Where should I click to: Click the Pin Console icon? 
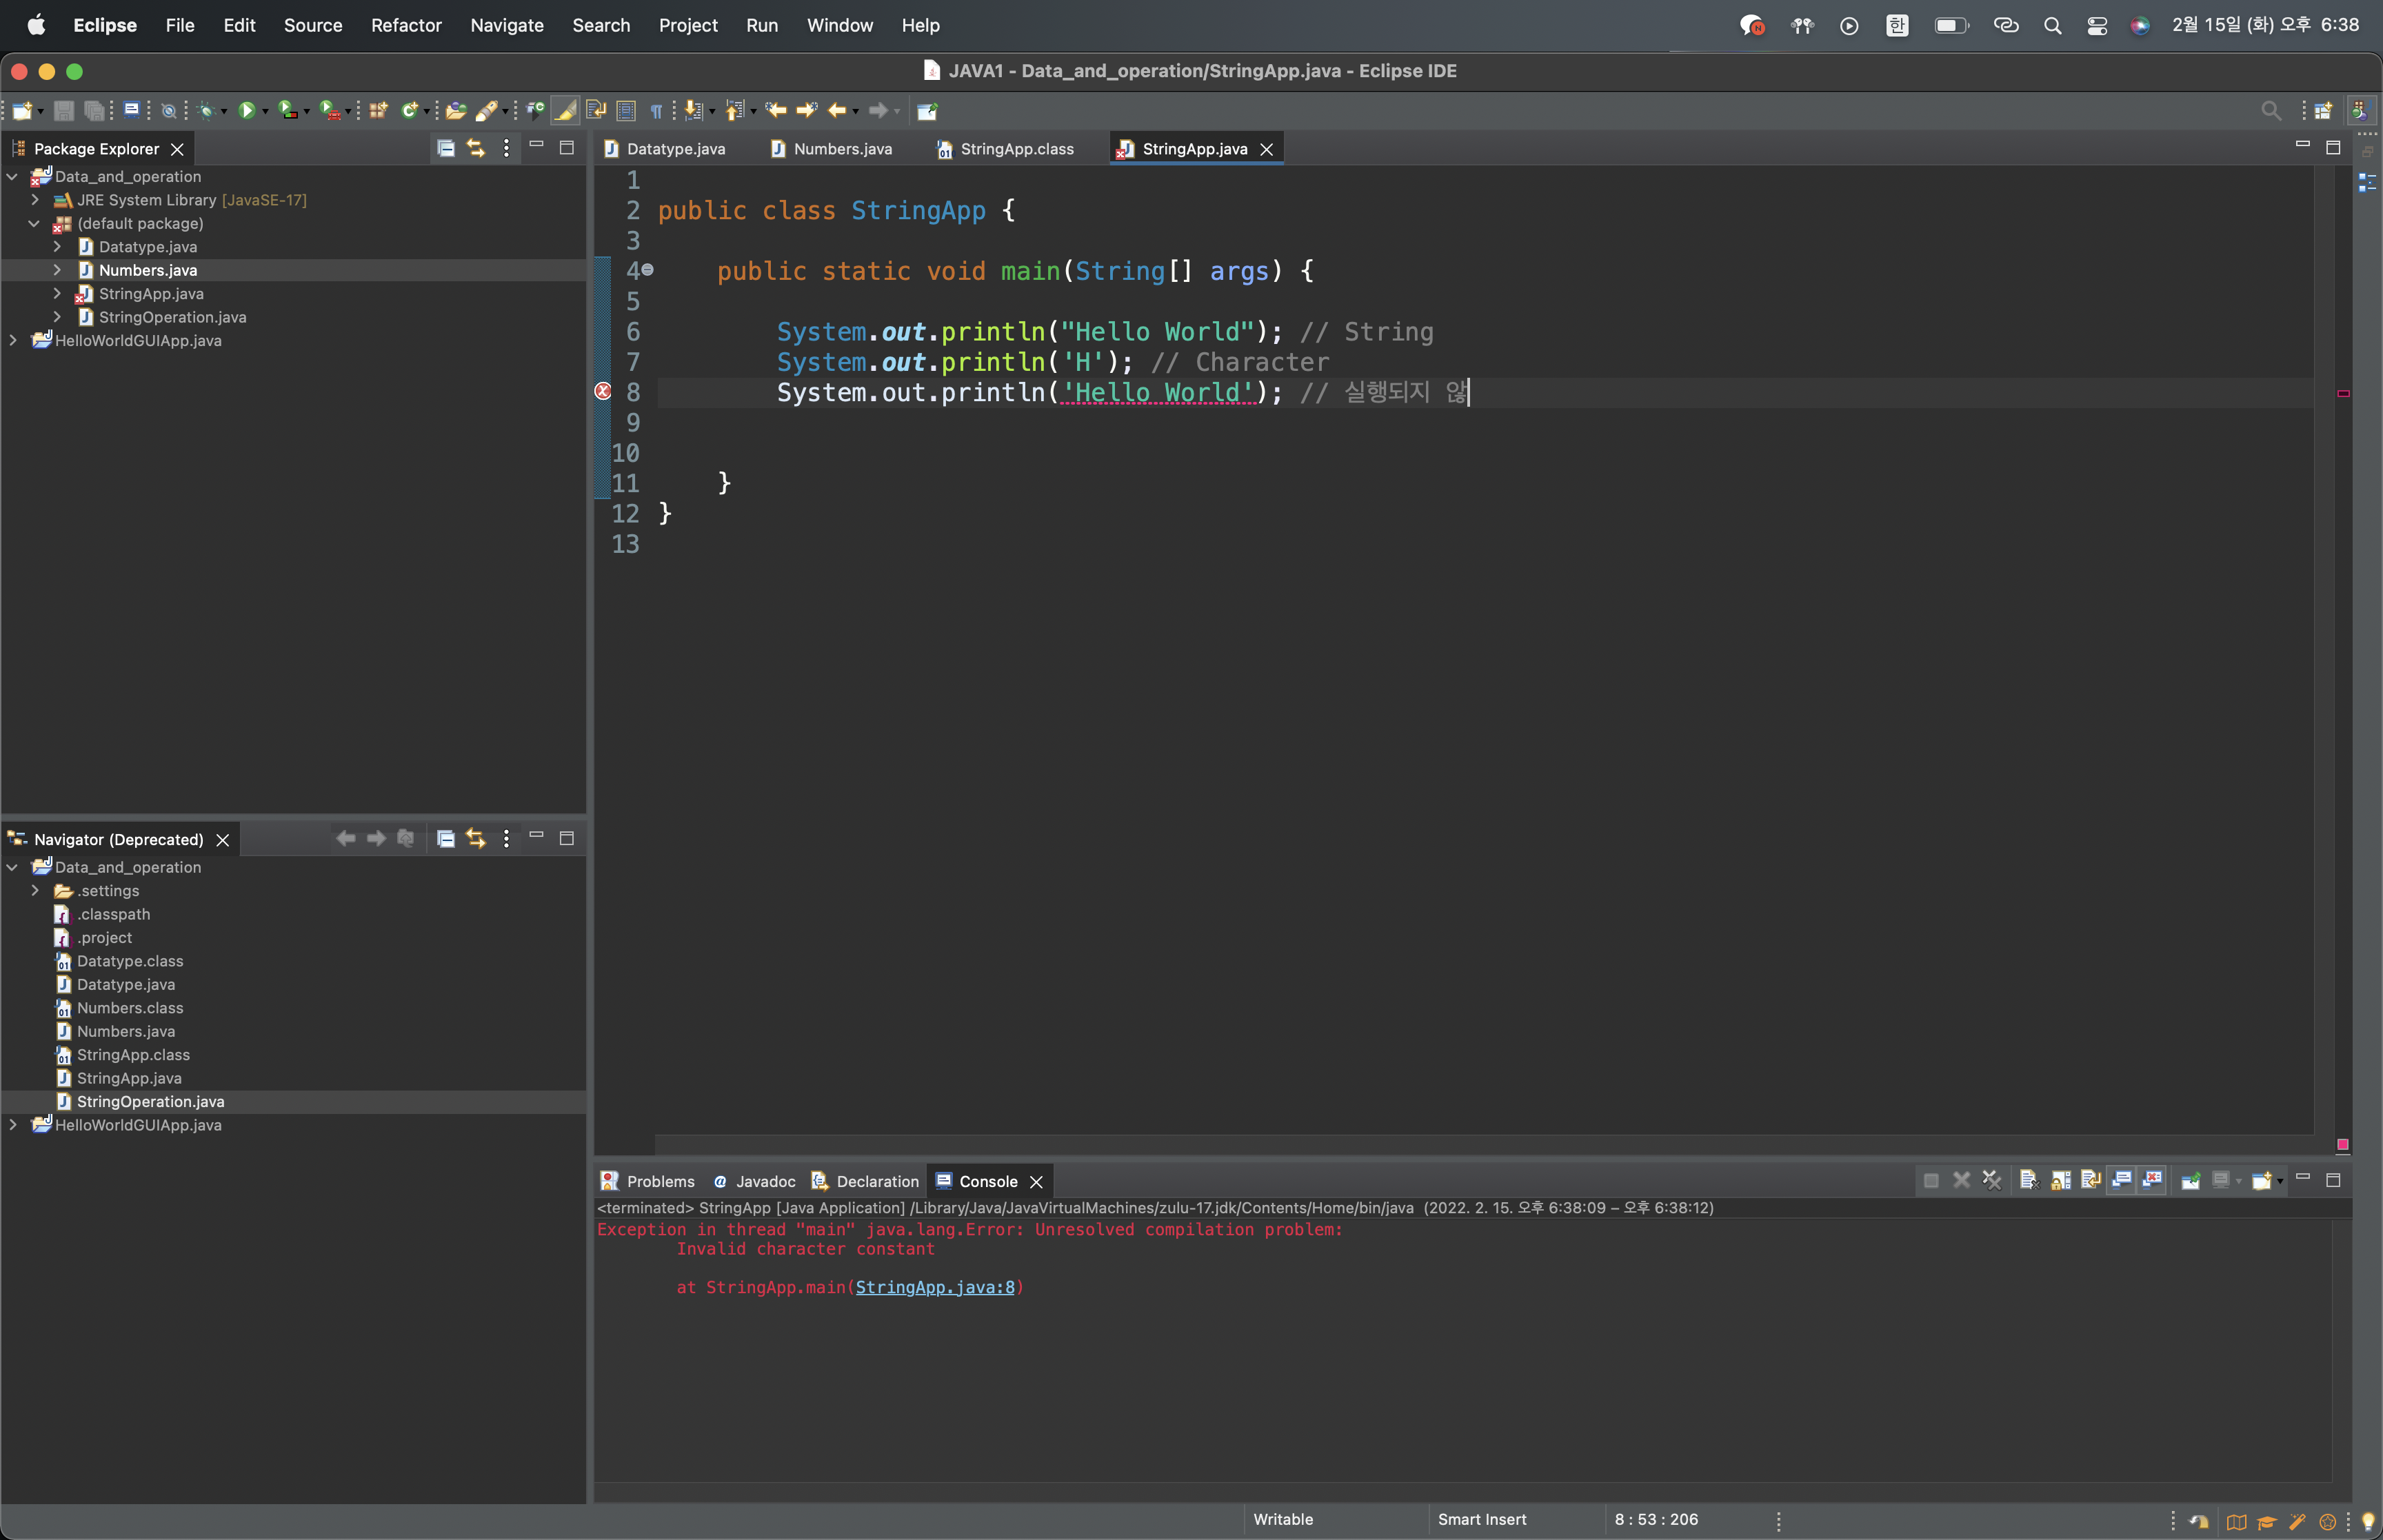coord(2190,1181)
